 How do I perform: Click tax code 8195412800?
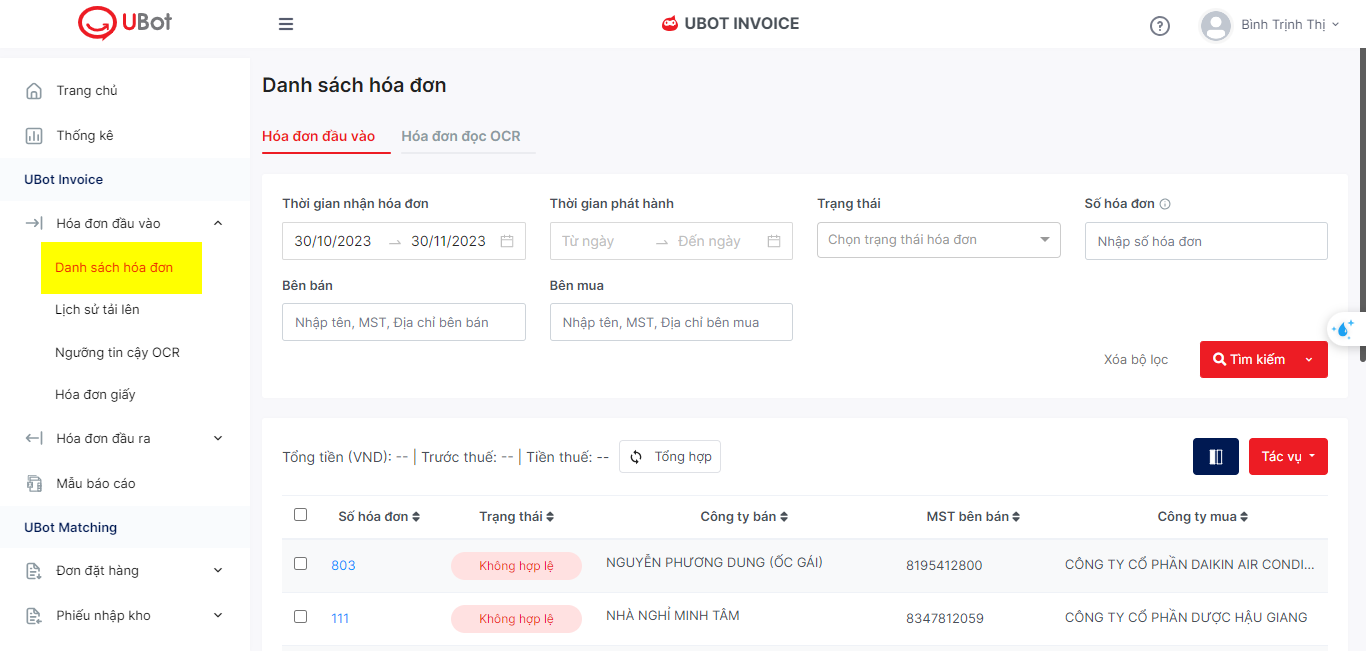[x=944, y=566]
